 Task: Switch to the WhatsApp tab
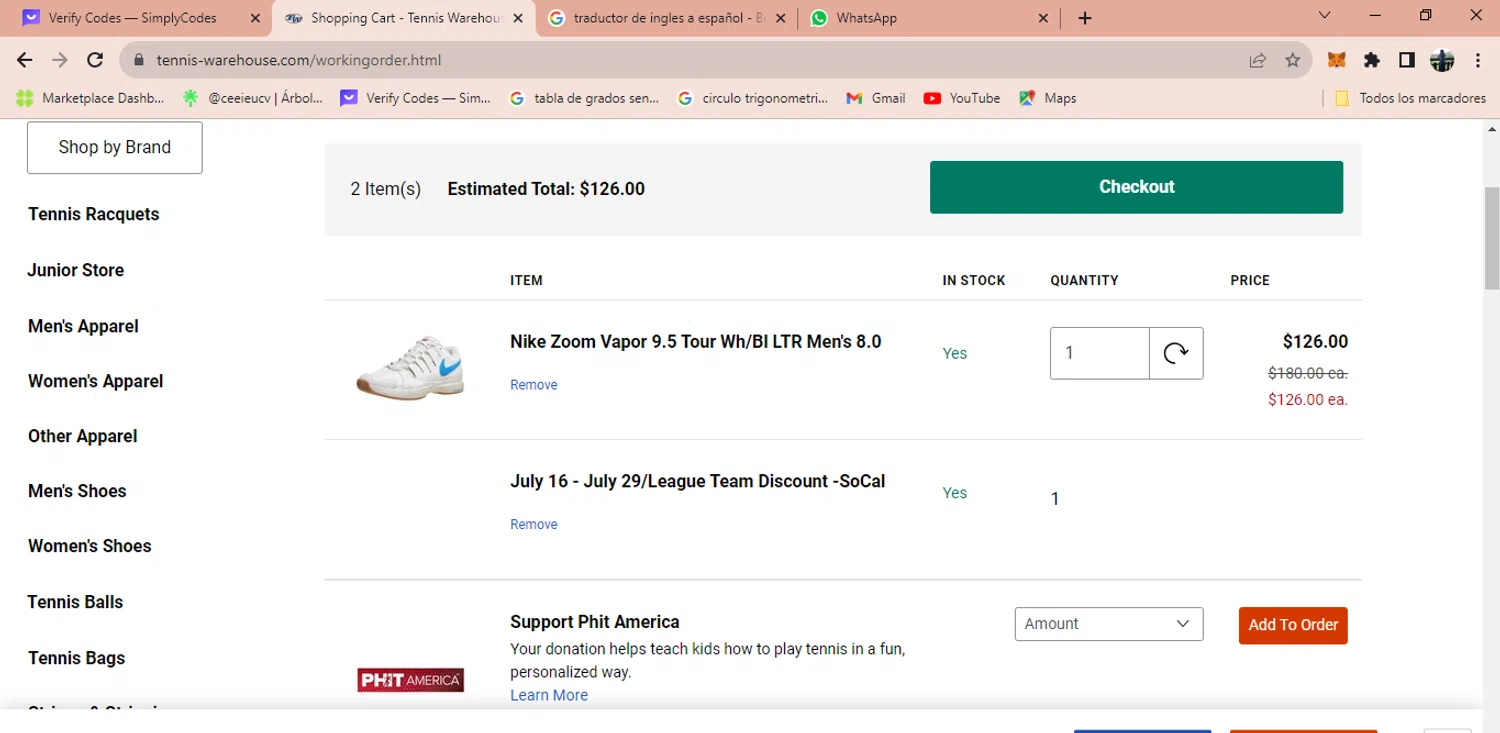tap(929, 18)
